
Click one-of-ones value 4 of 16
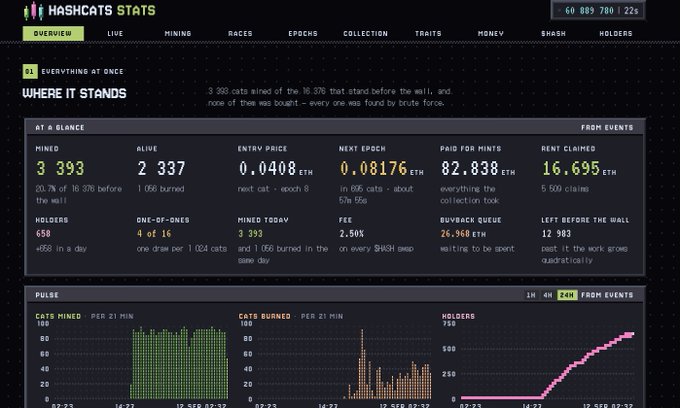(154, 234)
